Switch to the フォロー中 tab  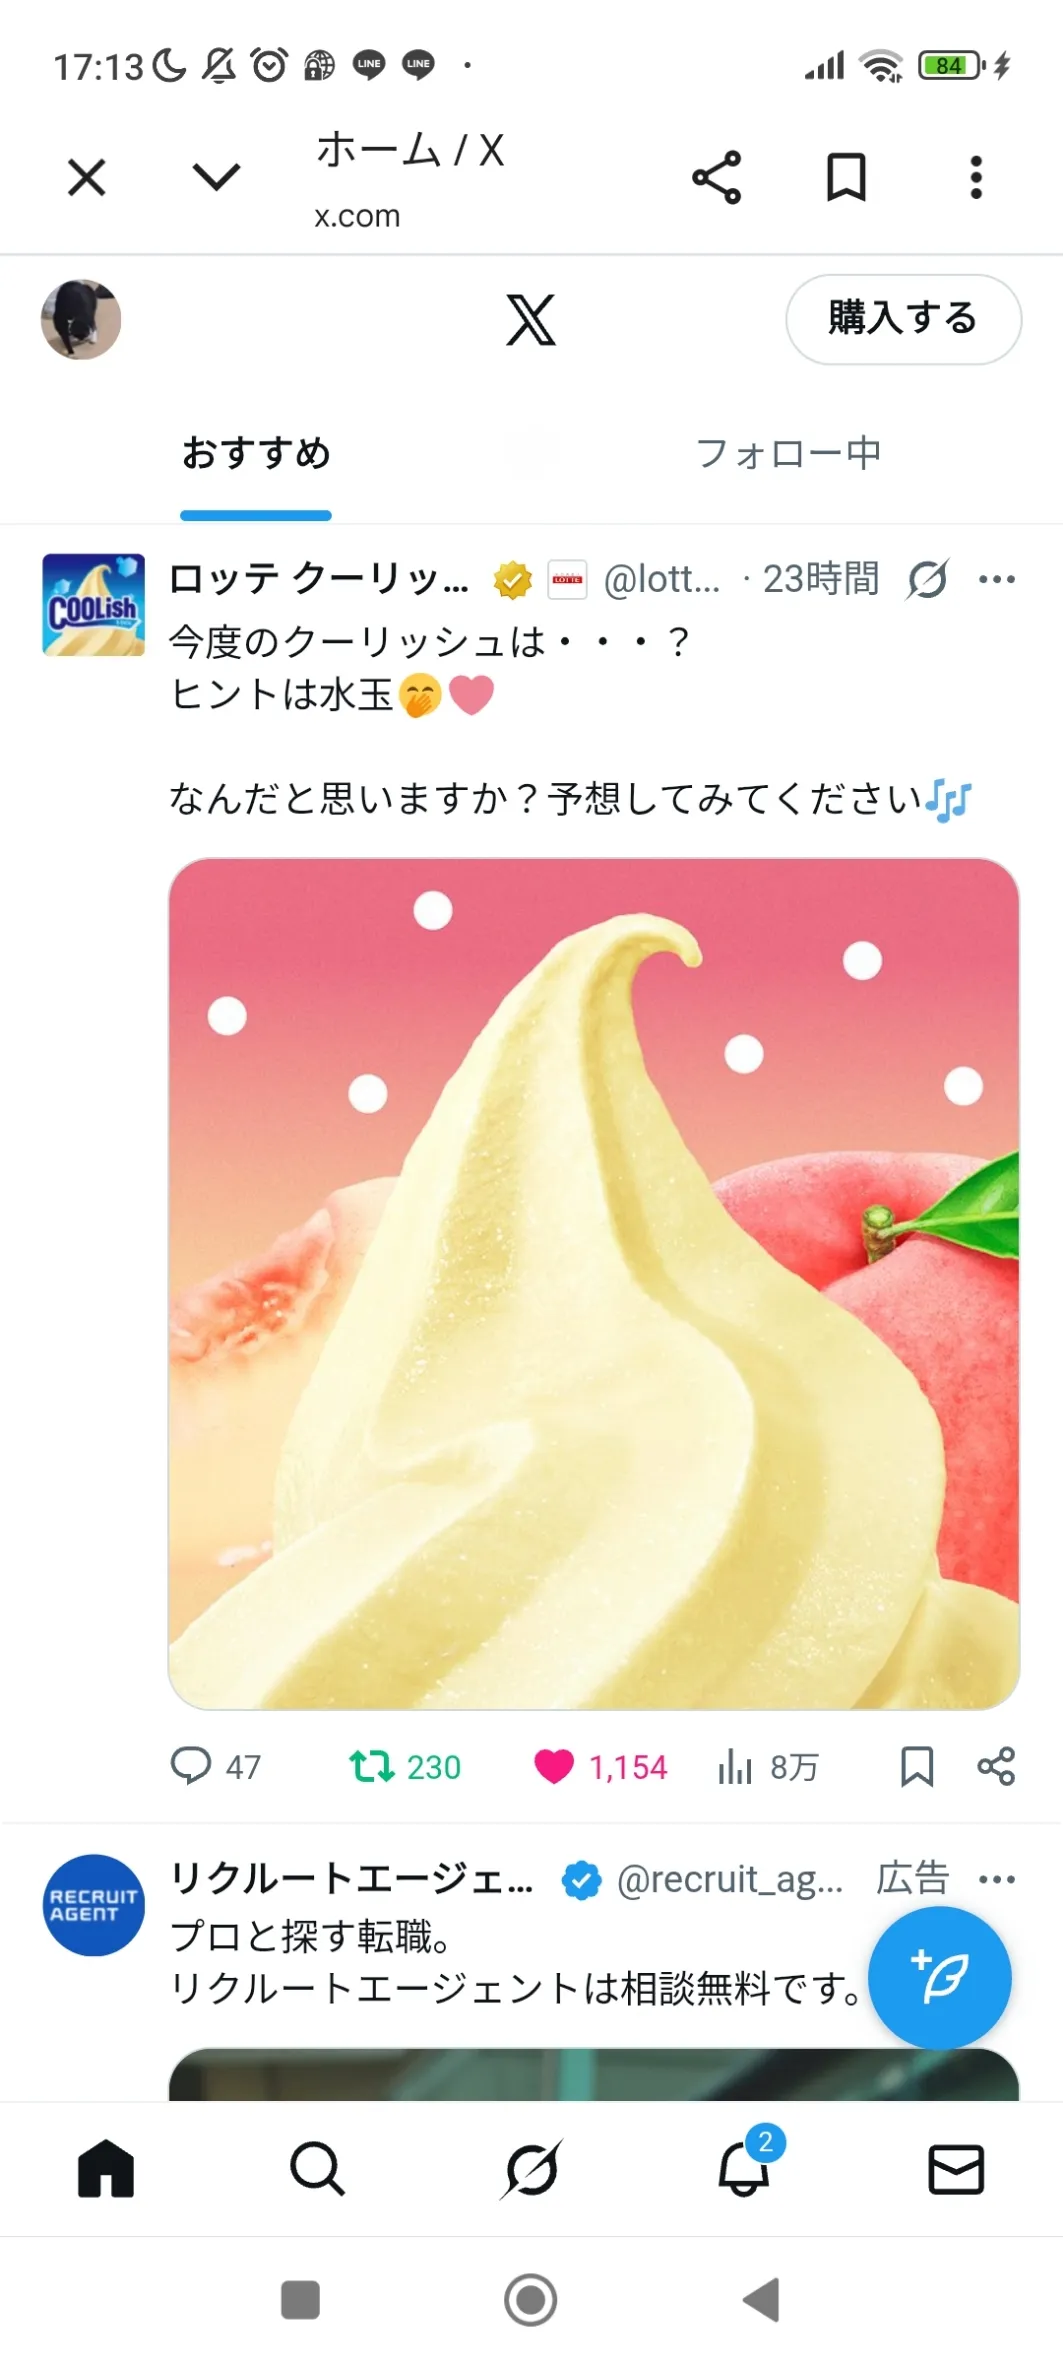pos(788,453)
